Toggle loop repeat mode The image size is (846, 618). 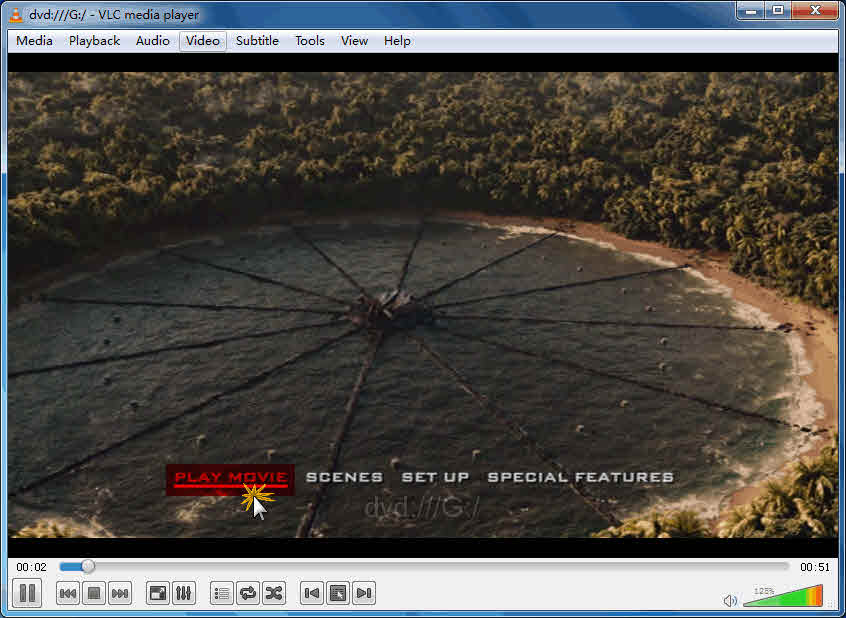[248, 594]
